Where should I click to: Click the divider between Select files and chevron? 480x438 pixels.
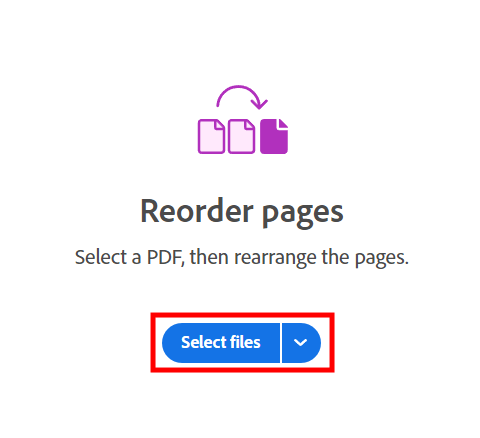281,343
